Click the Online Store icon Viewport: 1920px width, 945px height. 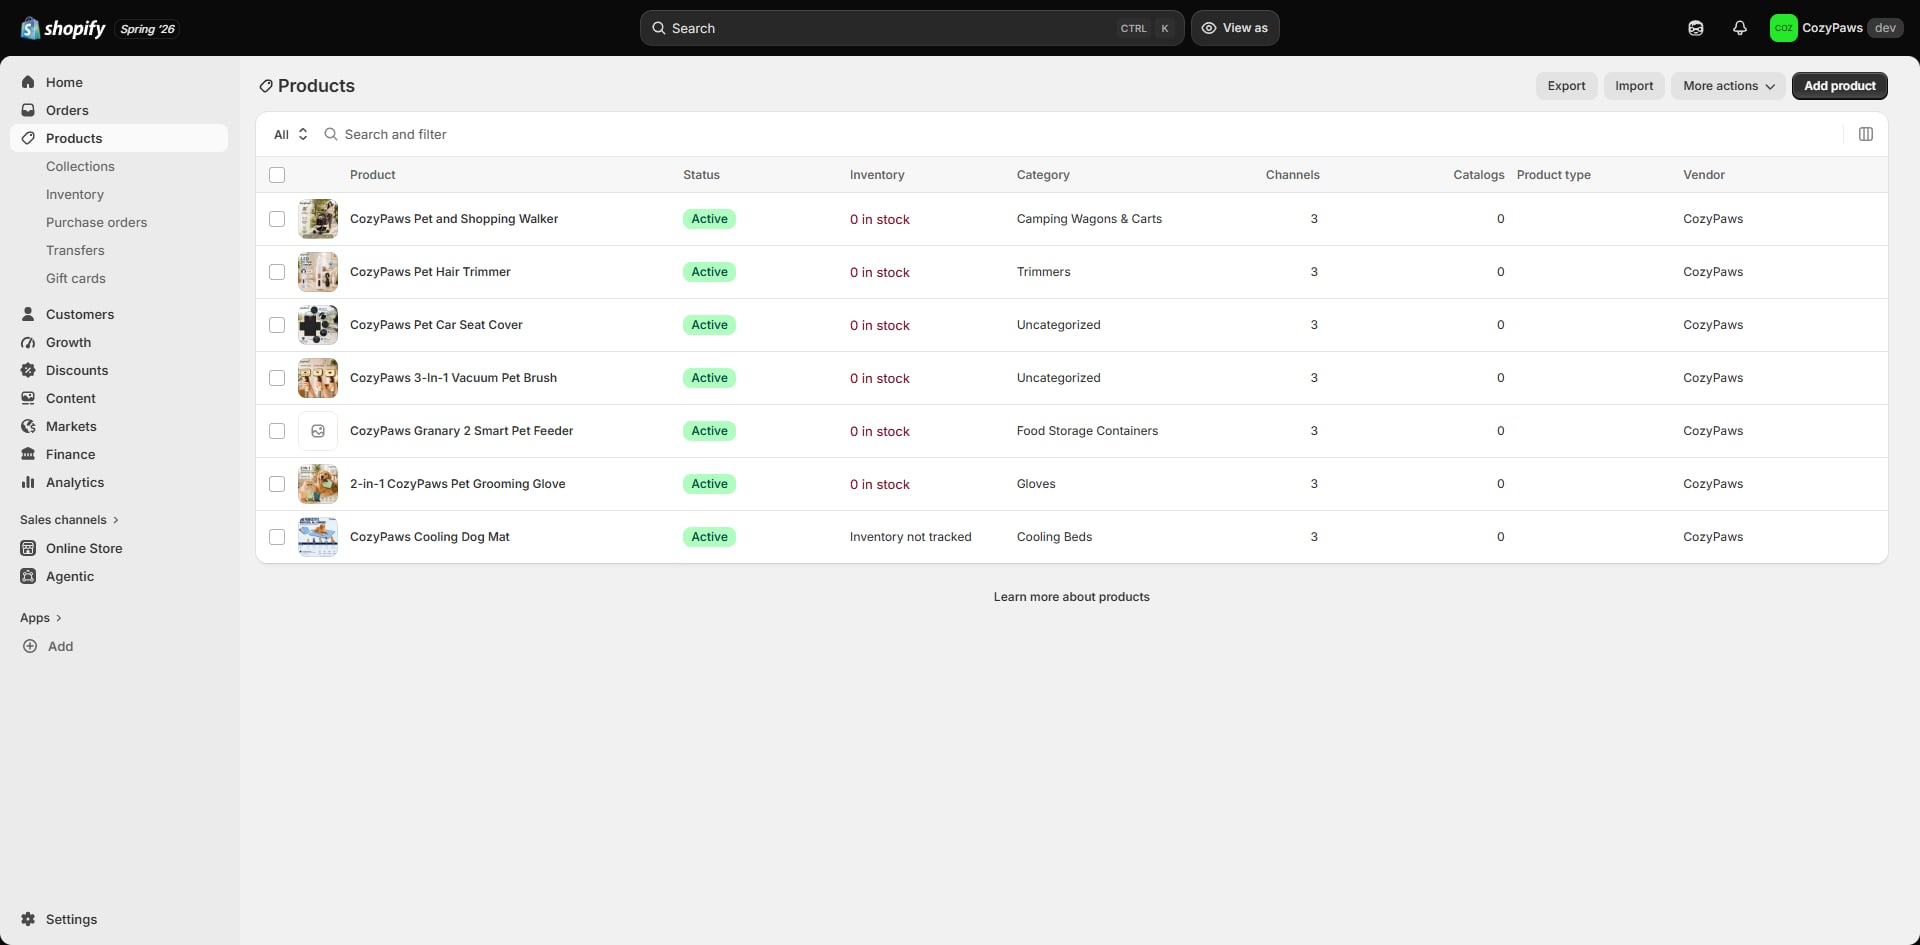(x=28, y=548)
